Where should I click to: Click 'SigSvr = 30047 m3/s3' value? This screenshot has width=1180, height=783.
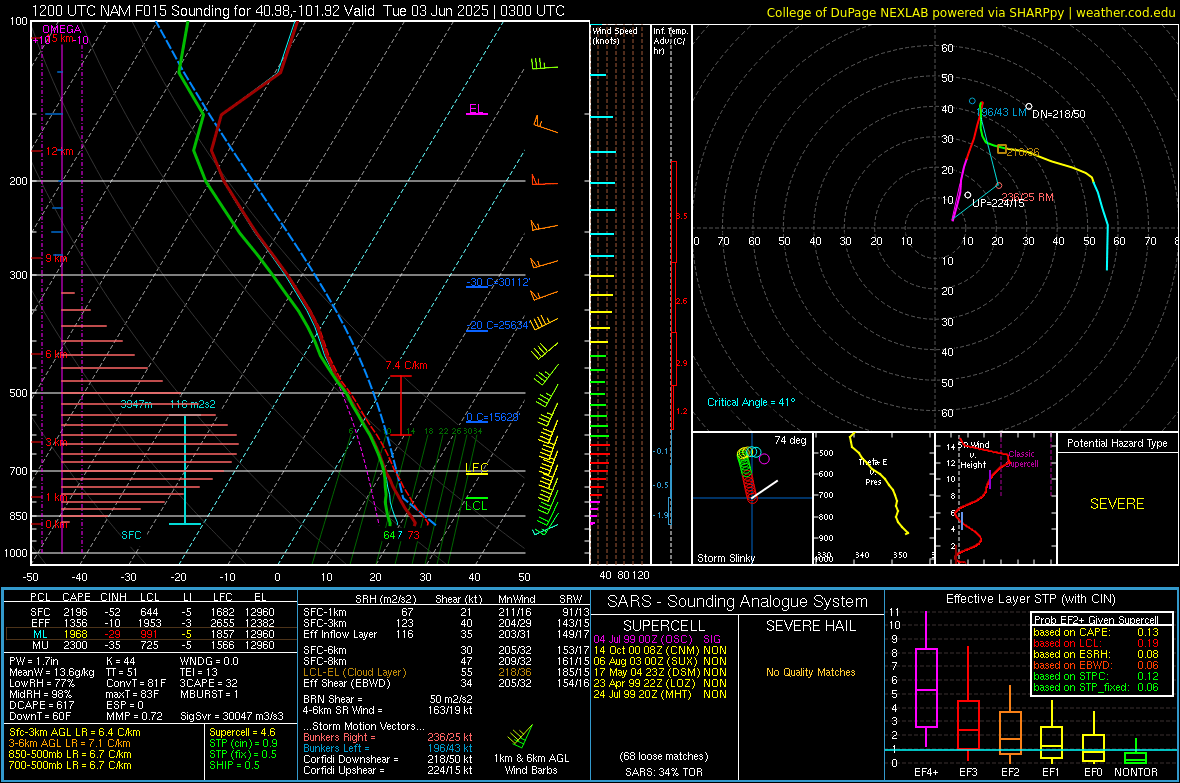click(232, 716)
